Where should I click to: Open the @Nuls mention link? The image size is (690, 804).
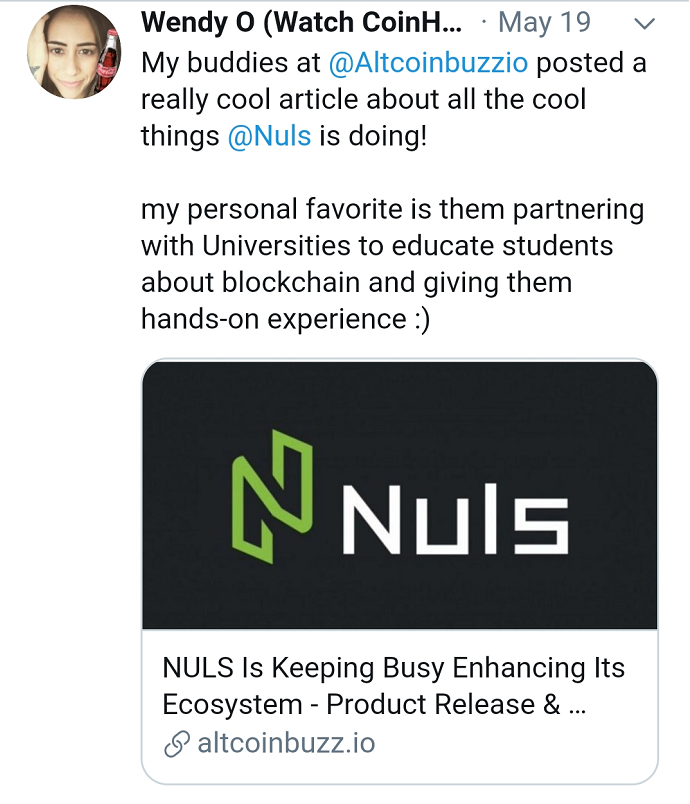(x=269, y=136)
